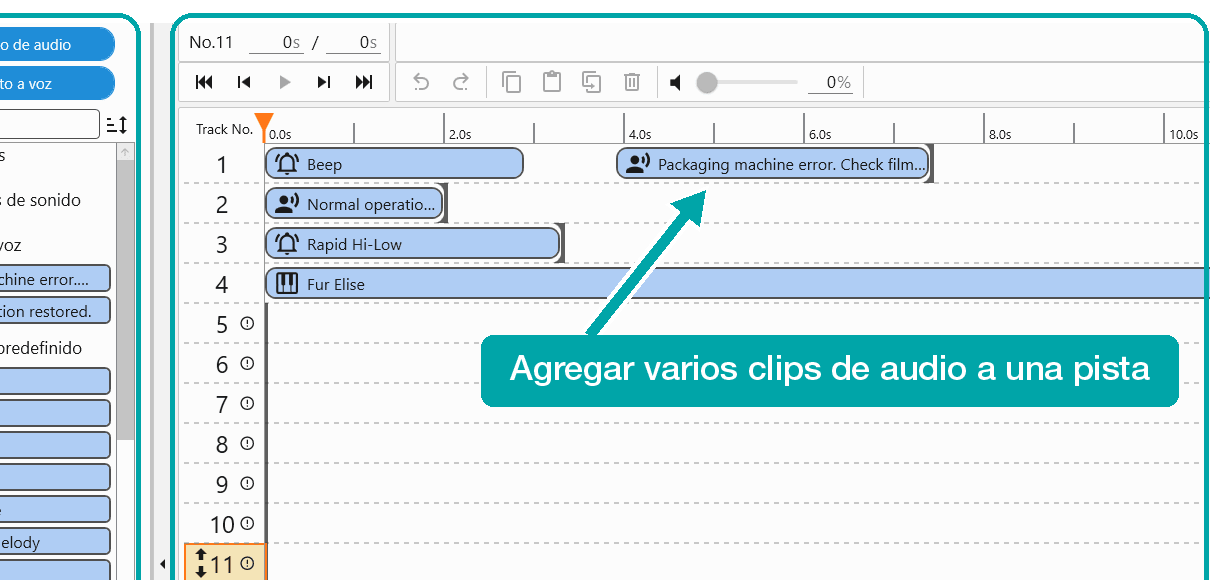Select the Rapid Hi-Low clip on track 3
The width and height of the screenshot is (1210, 580).
[x=412, y=244]
